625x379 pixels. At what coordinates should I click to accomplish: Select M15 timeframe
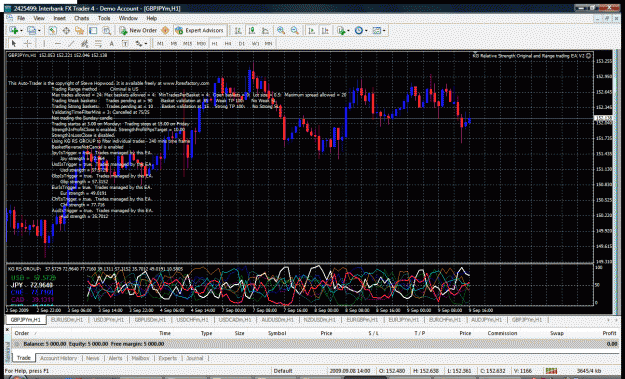tap(187, 43)
